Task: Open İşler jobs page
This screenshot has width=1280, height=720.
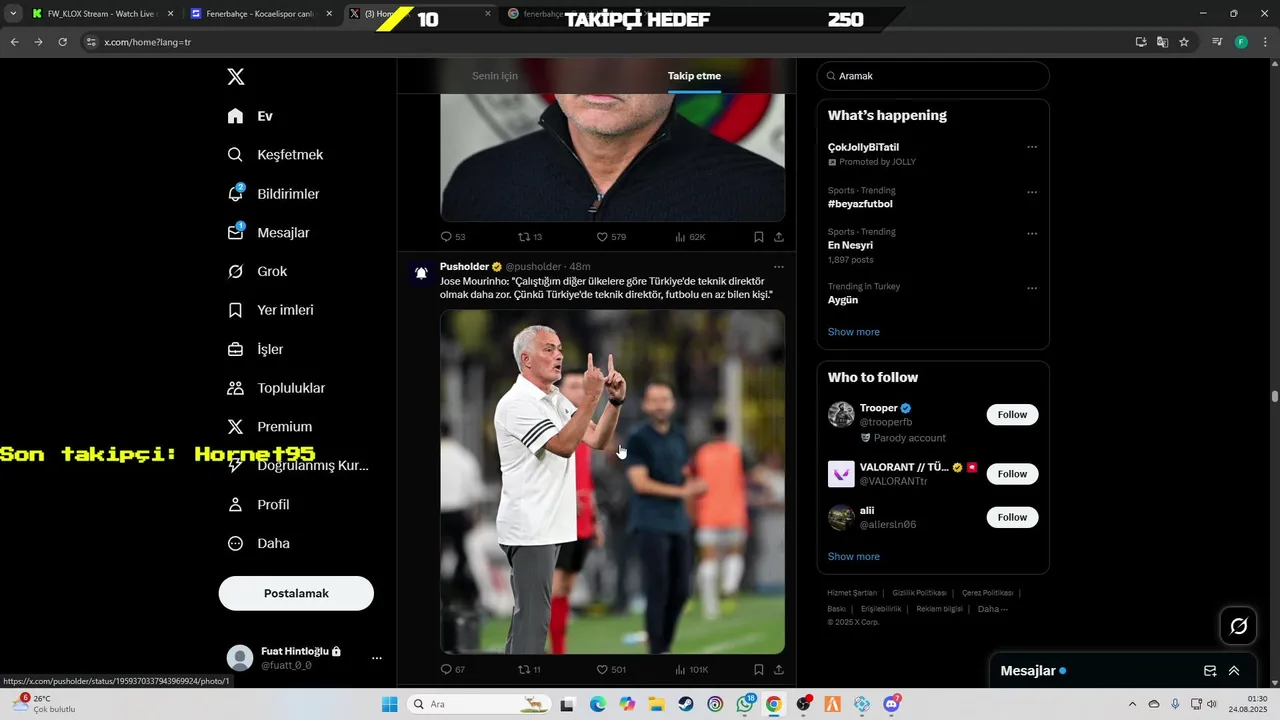Action: (255, 349)
